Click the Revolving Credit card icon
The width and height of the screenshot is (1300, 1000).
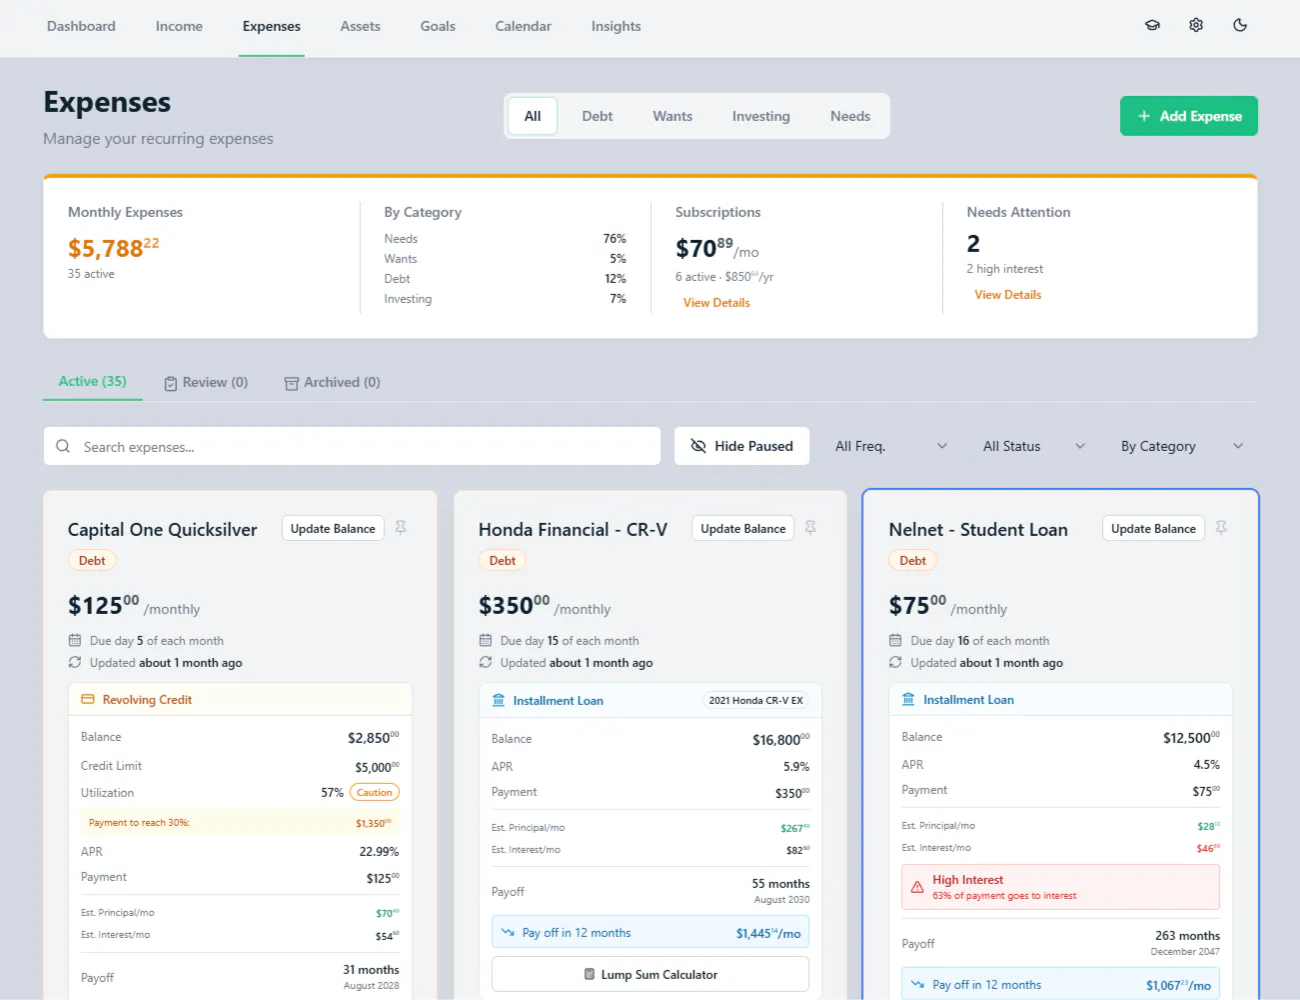pyautogui.click(x=88, y=700)
